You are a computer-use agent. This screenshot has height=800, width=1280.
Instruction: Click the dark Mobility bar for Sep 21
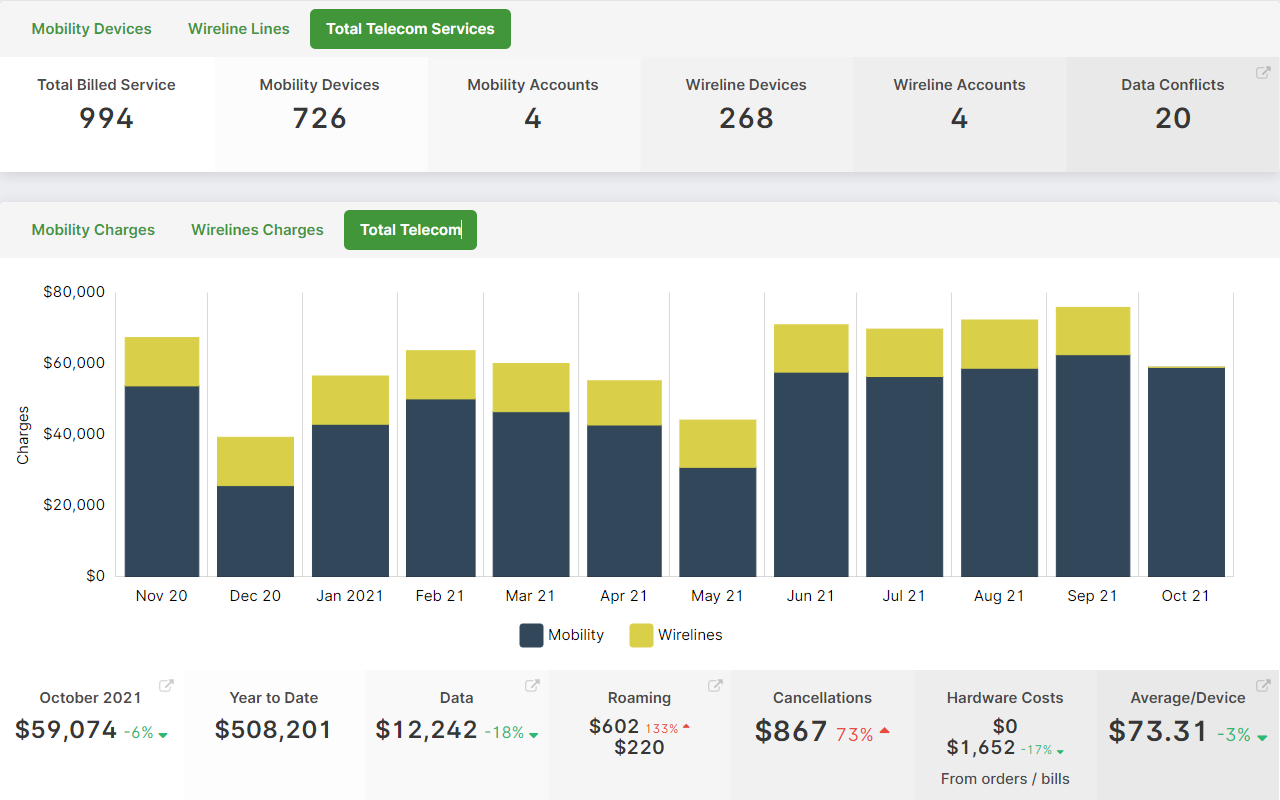coord(1092,465)
